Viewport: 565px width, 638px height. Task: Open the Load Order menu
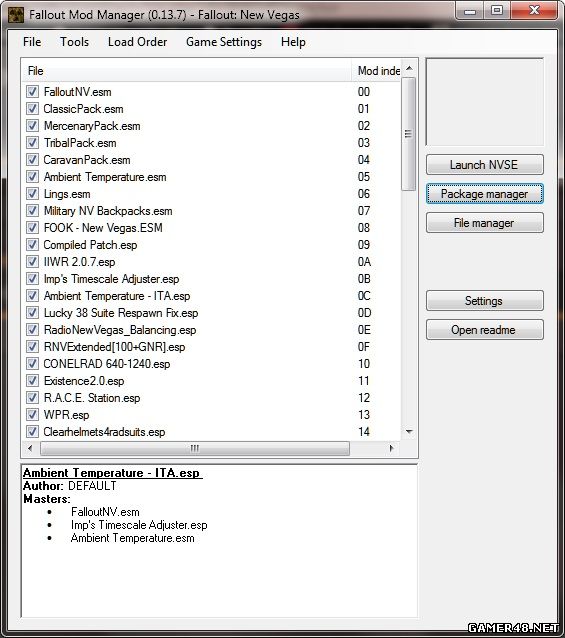[137, 42]
